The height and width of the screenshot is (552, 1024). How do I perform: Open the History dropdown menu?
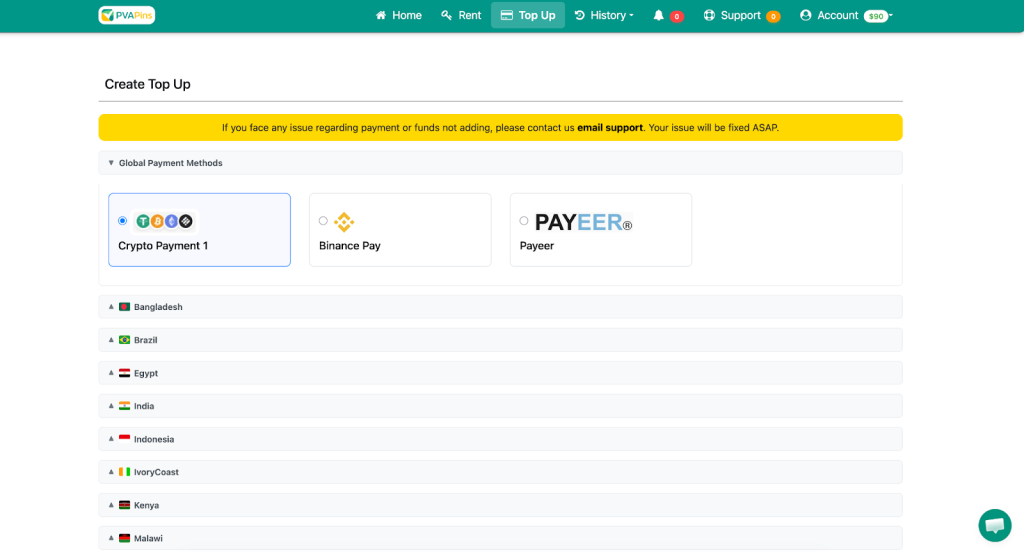[x=604, y=16]
